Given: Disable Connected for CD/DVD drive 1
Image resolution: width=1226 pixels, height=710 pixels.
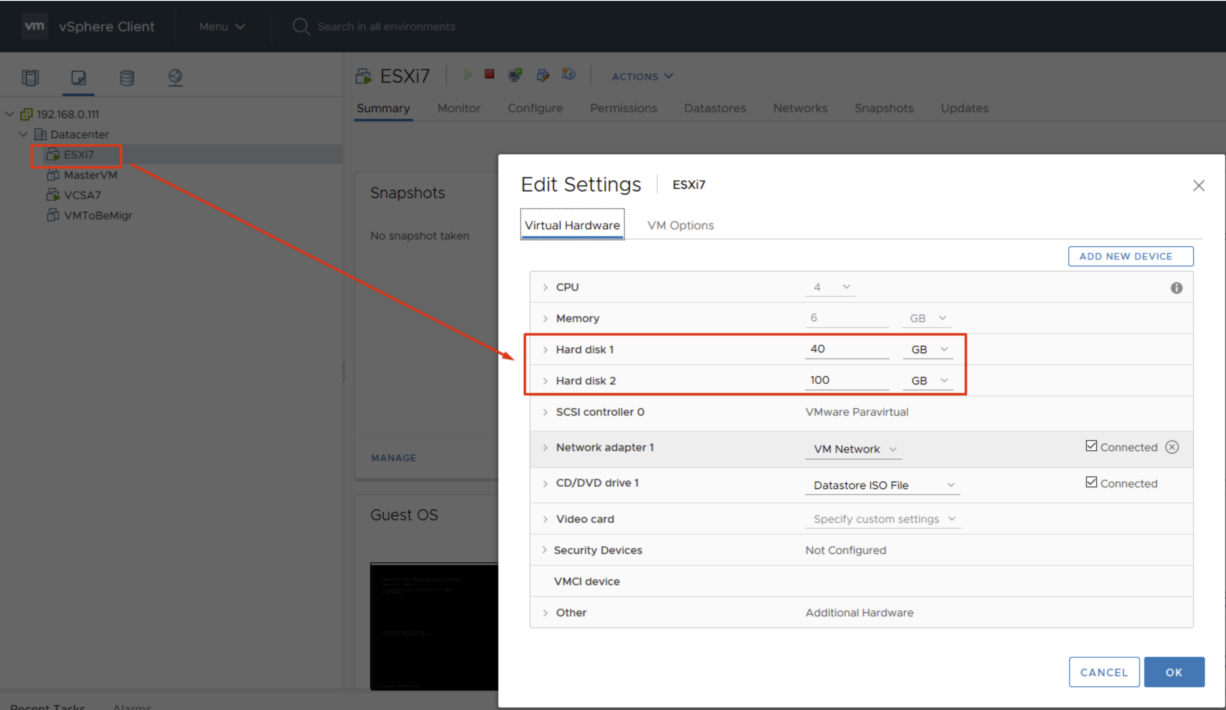Looking at the screenshot, I should [x=1092, y=483].
